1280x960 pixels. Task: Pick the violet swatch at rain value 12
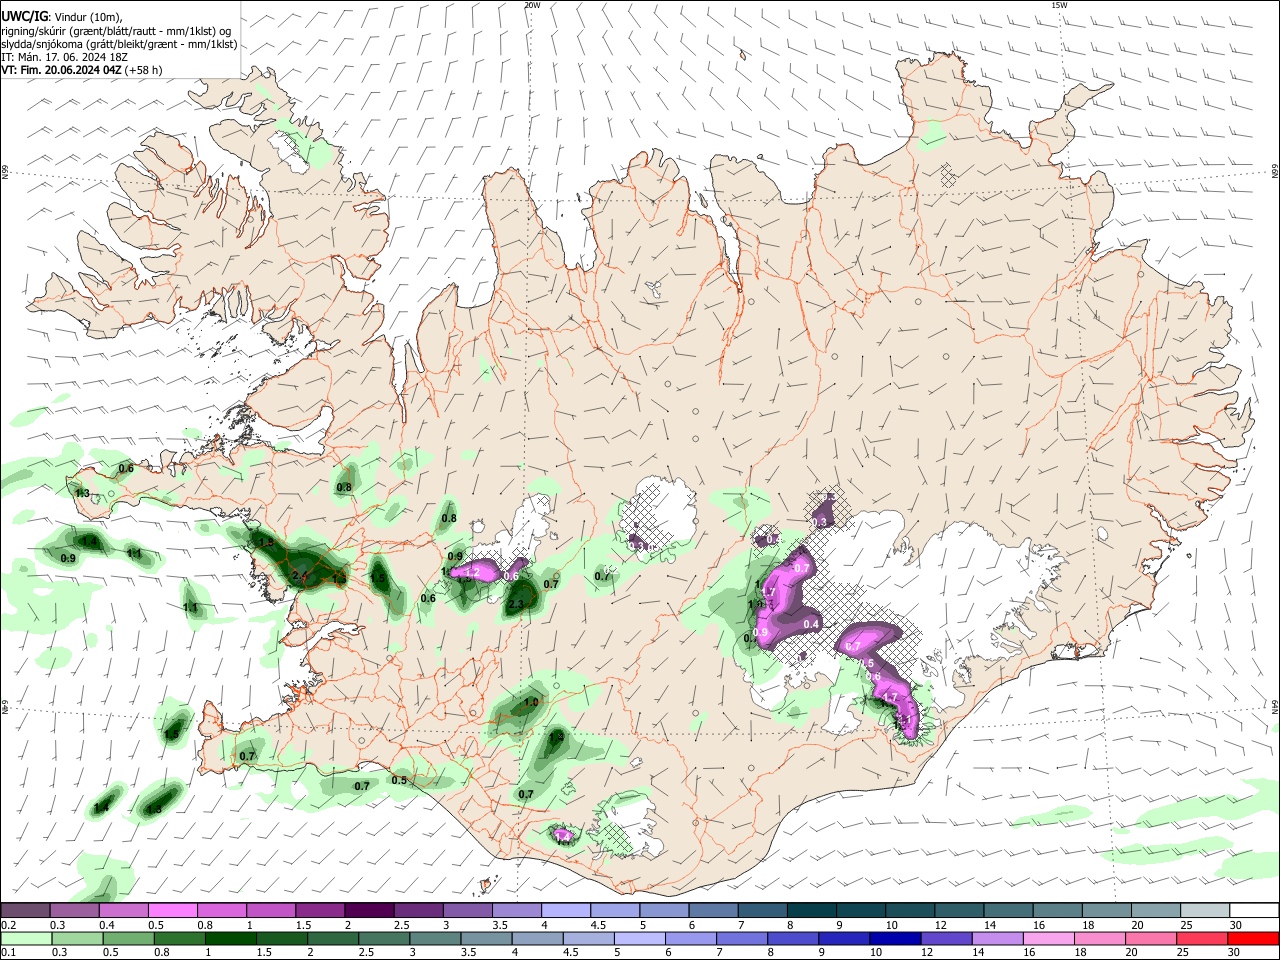(946, 938)
